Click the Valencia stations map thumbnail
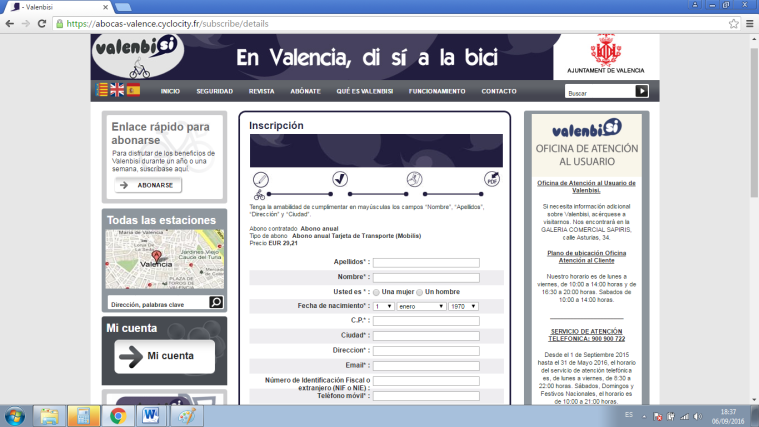The width and height of the screenshot is (759, 427). 165,259
